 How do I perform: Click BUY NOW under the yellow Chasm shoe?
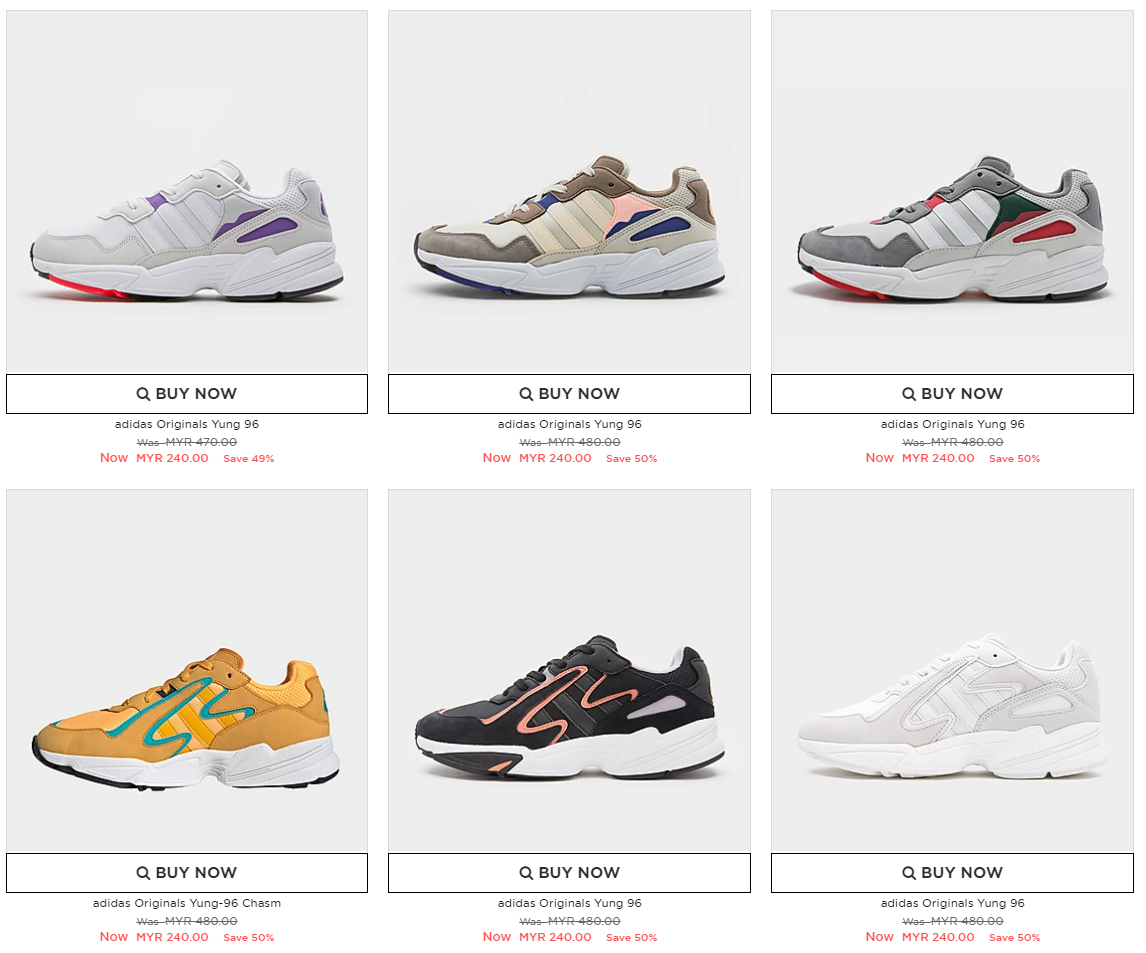[x=187, y=873]
